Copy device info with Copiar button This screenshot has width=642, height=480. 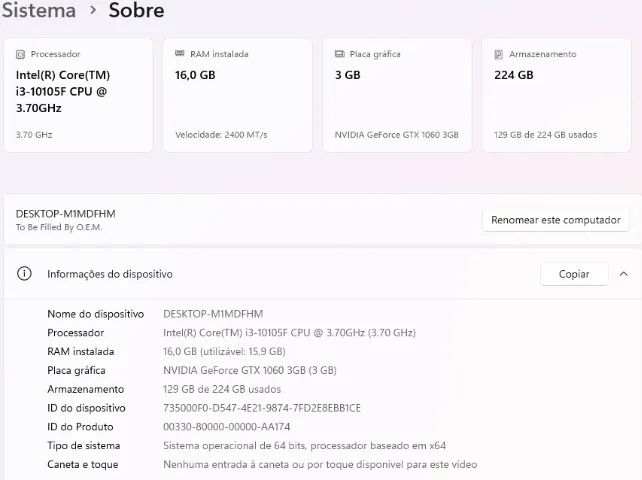[574, 274]
